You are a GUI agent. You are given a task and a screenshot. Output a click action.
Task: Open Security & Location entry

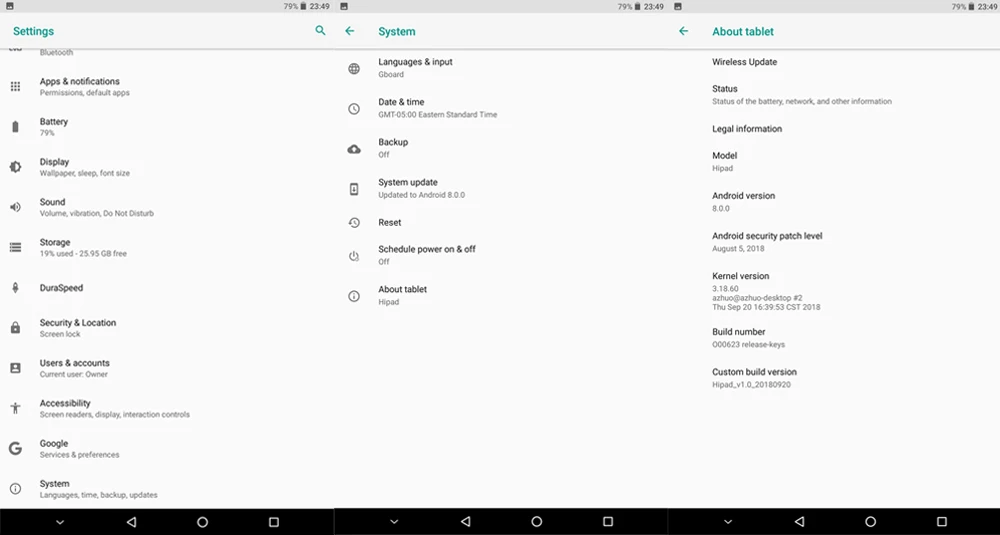pos(167,328)
